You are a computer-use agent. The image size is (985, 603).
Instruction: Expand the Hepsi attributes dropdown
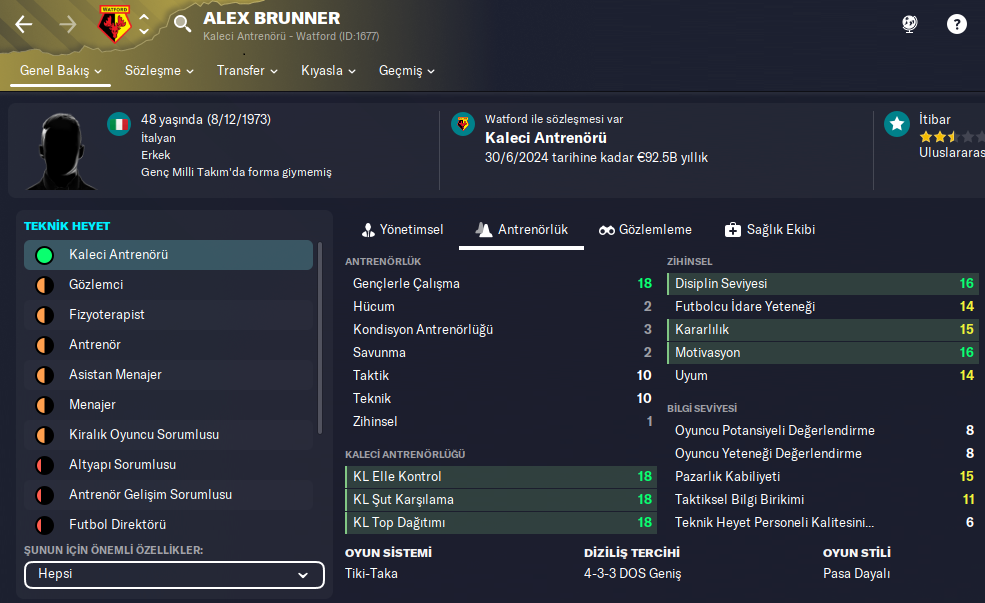(174, 575)
